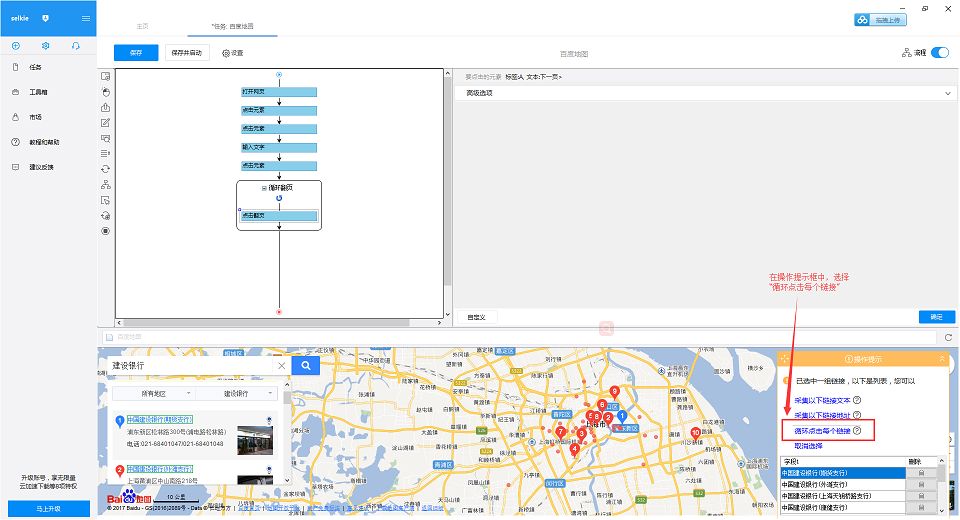
Task: Click the 循环点击每个链接 link
Action: click(822, 431)
